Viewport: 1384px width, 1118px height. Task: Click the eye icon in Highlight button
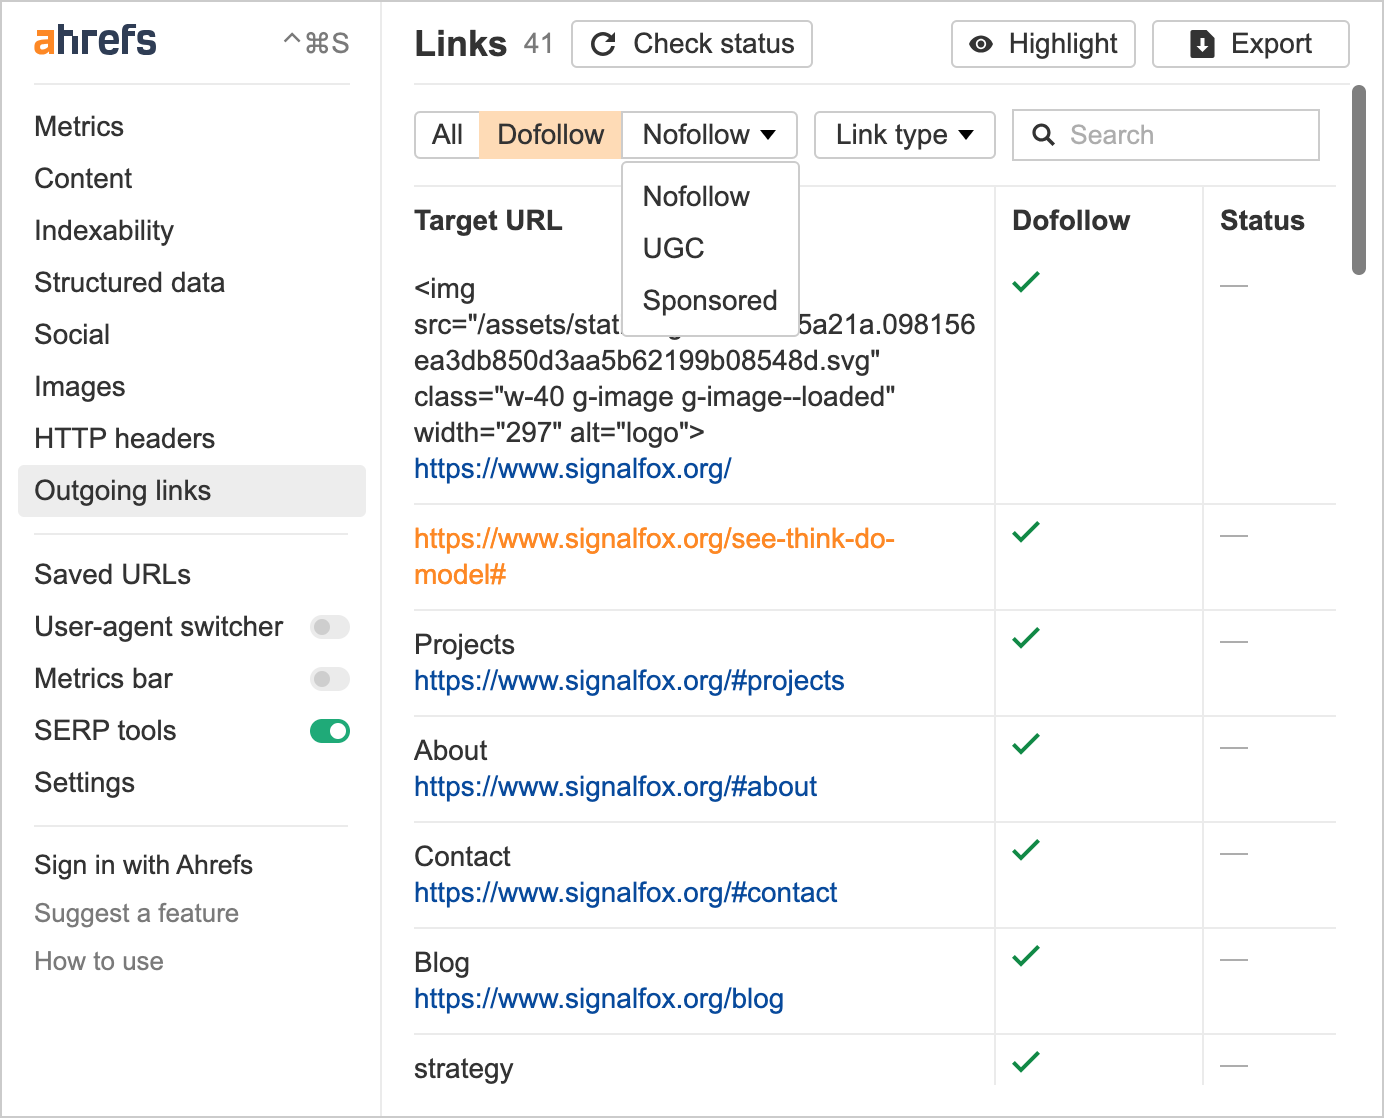(x=982, y=44)
